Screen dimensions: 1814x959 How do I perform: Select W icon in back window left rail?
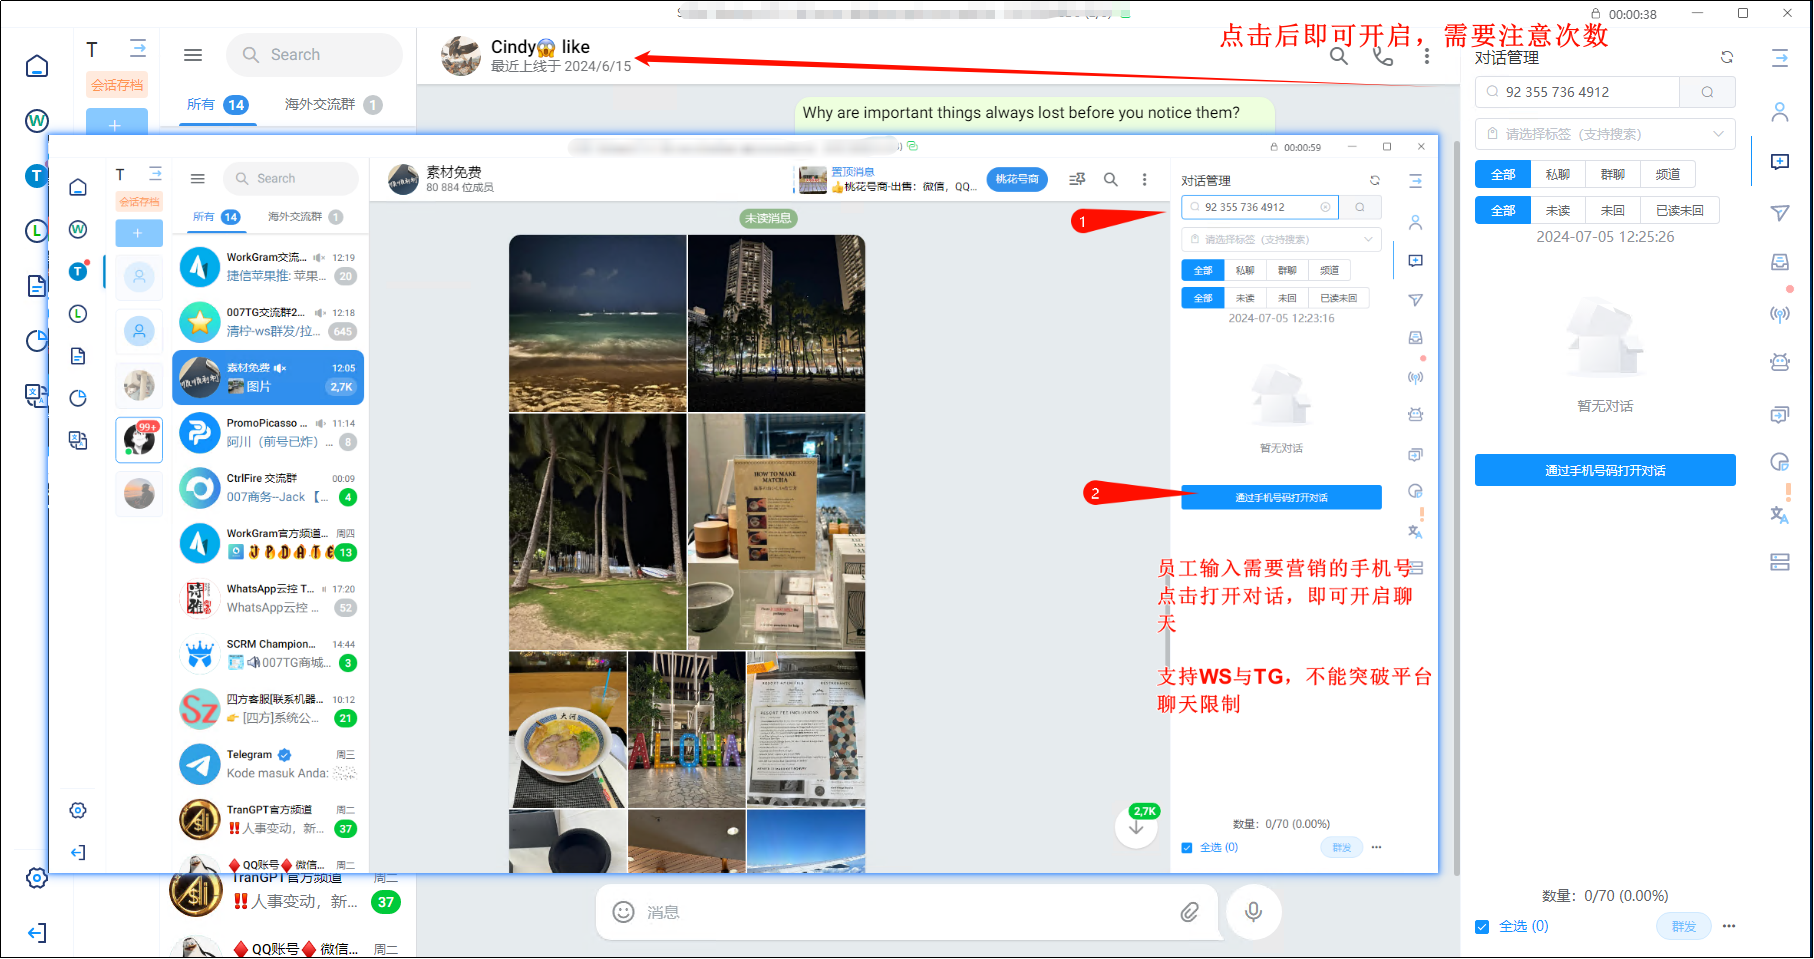(x=37, y=121)
